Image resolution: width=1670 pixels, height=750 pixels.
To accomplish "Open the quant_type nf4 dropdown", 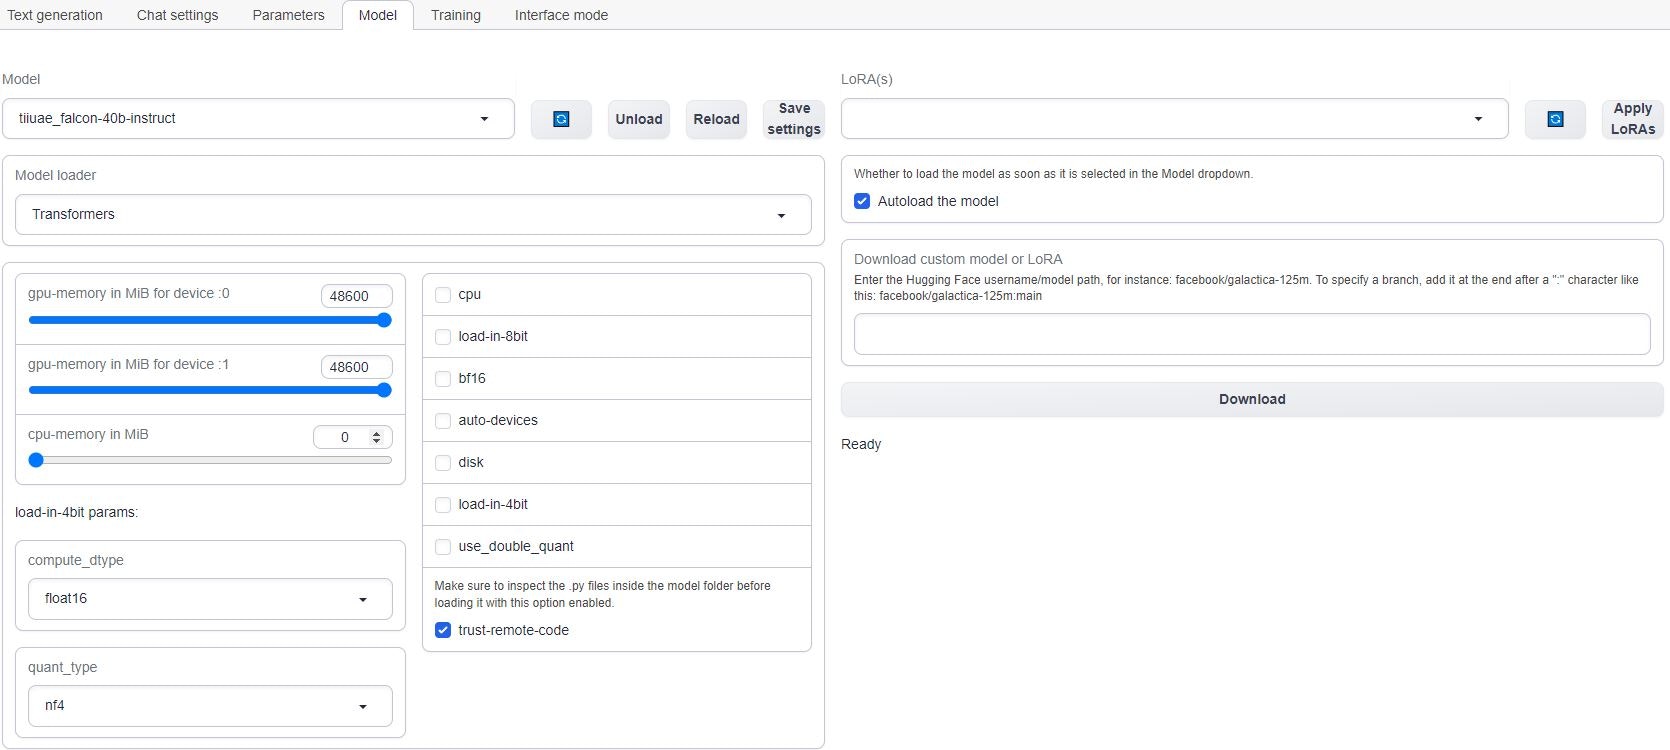I will (210, 706).
